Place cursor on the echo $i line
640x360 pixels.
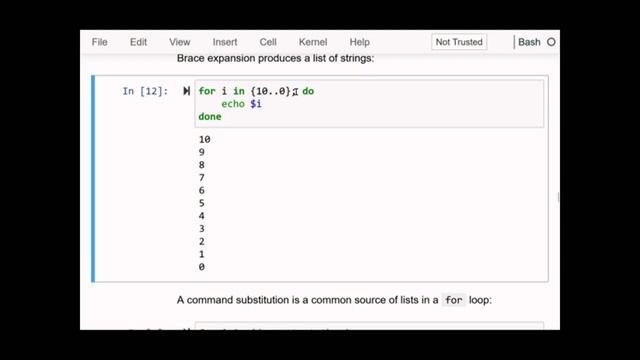pyautogui.click(x=242, y=104)
